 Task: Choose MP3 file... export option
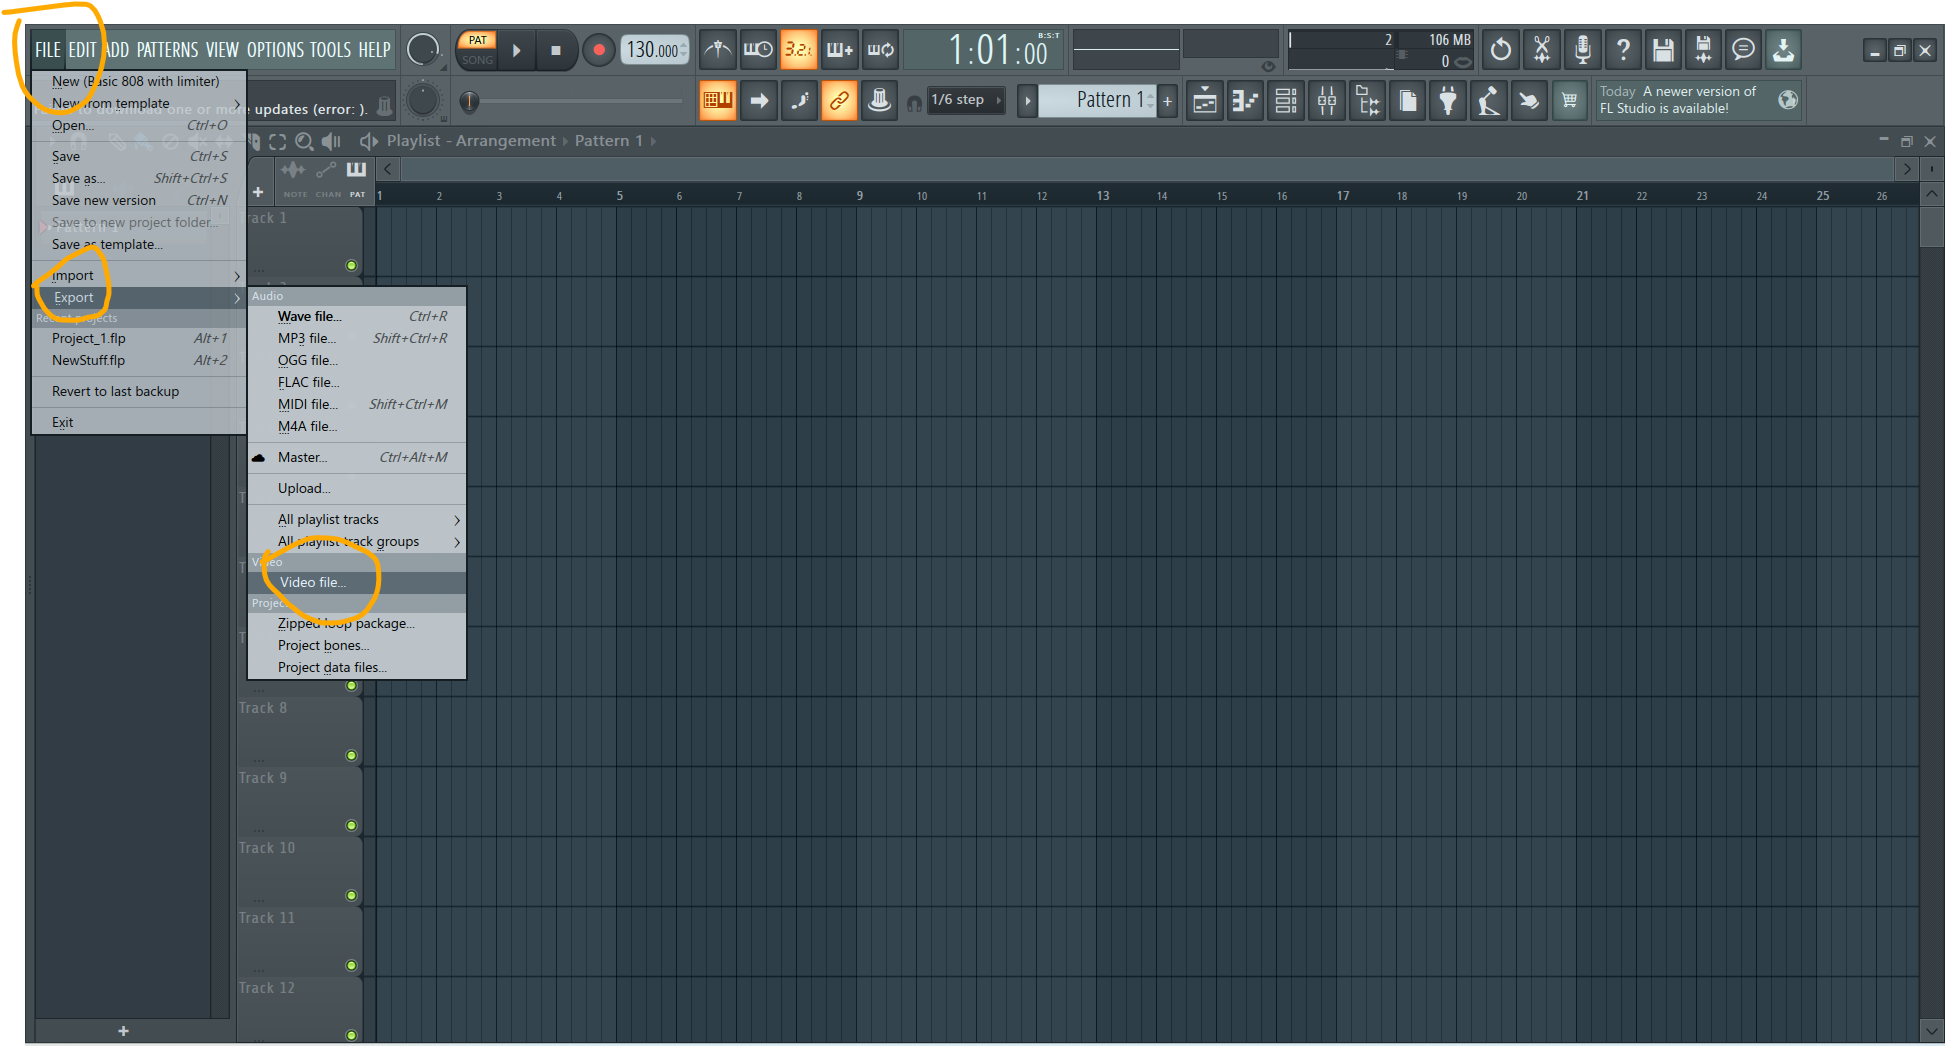click(357, 338)
